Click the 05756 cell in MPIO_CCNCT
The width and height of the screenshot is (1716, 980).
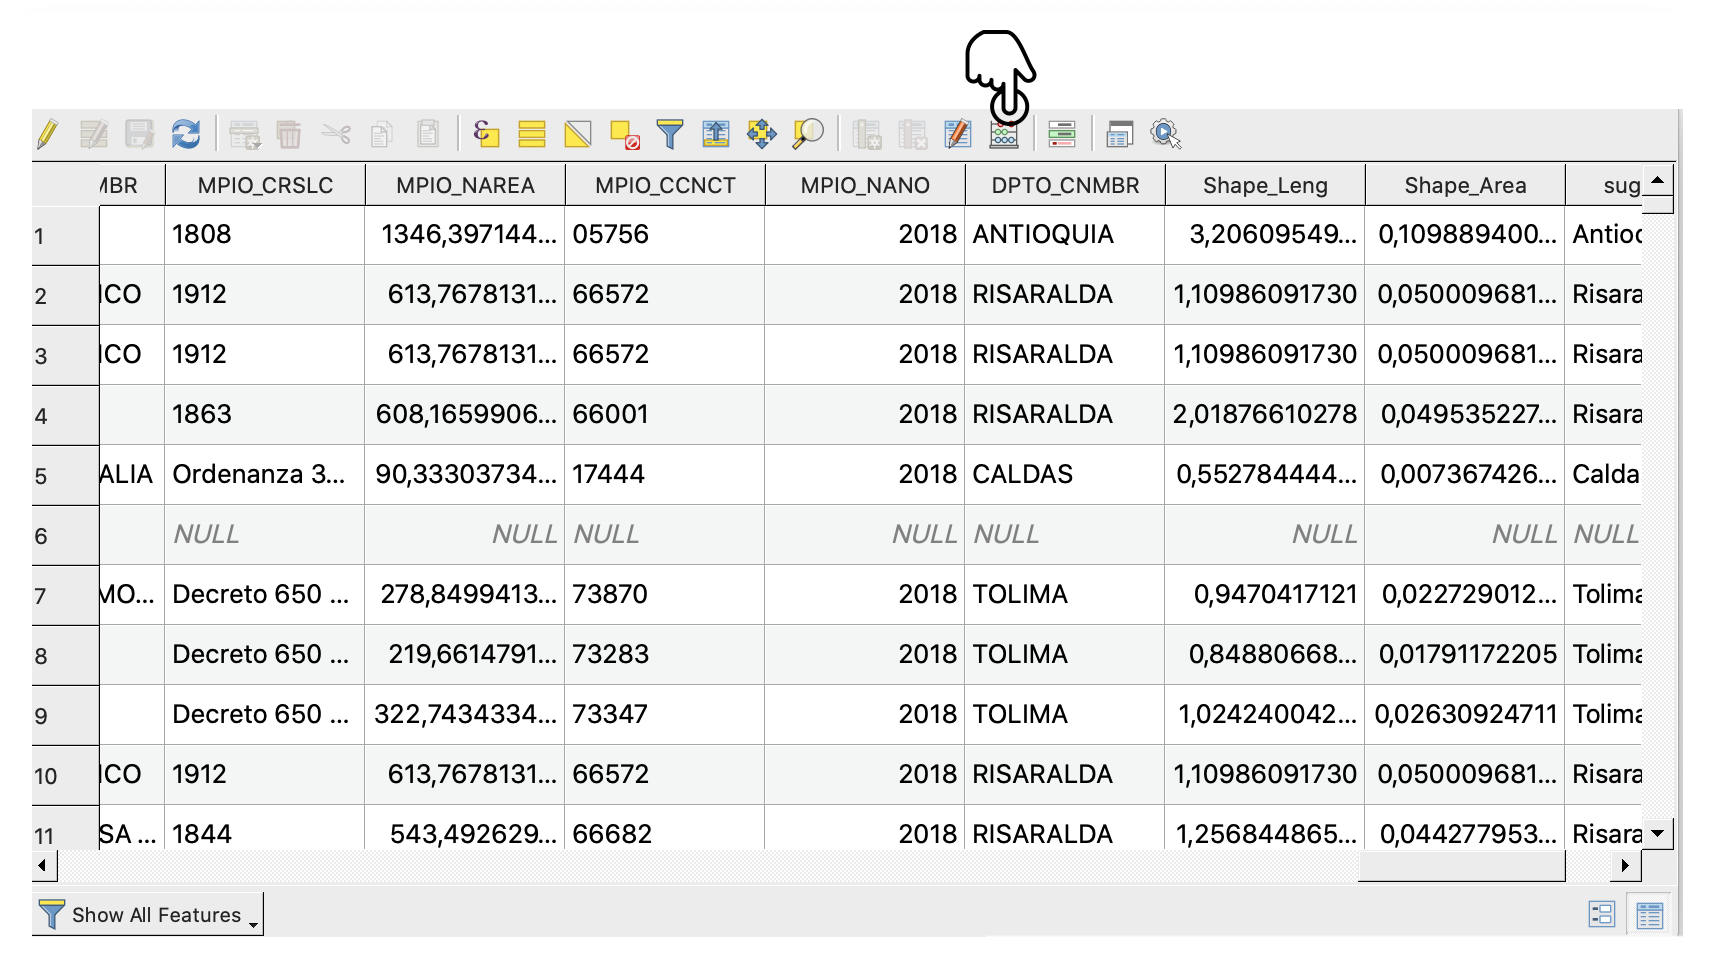(x=665, y=235)
